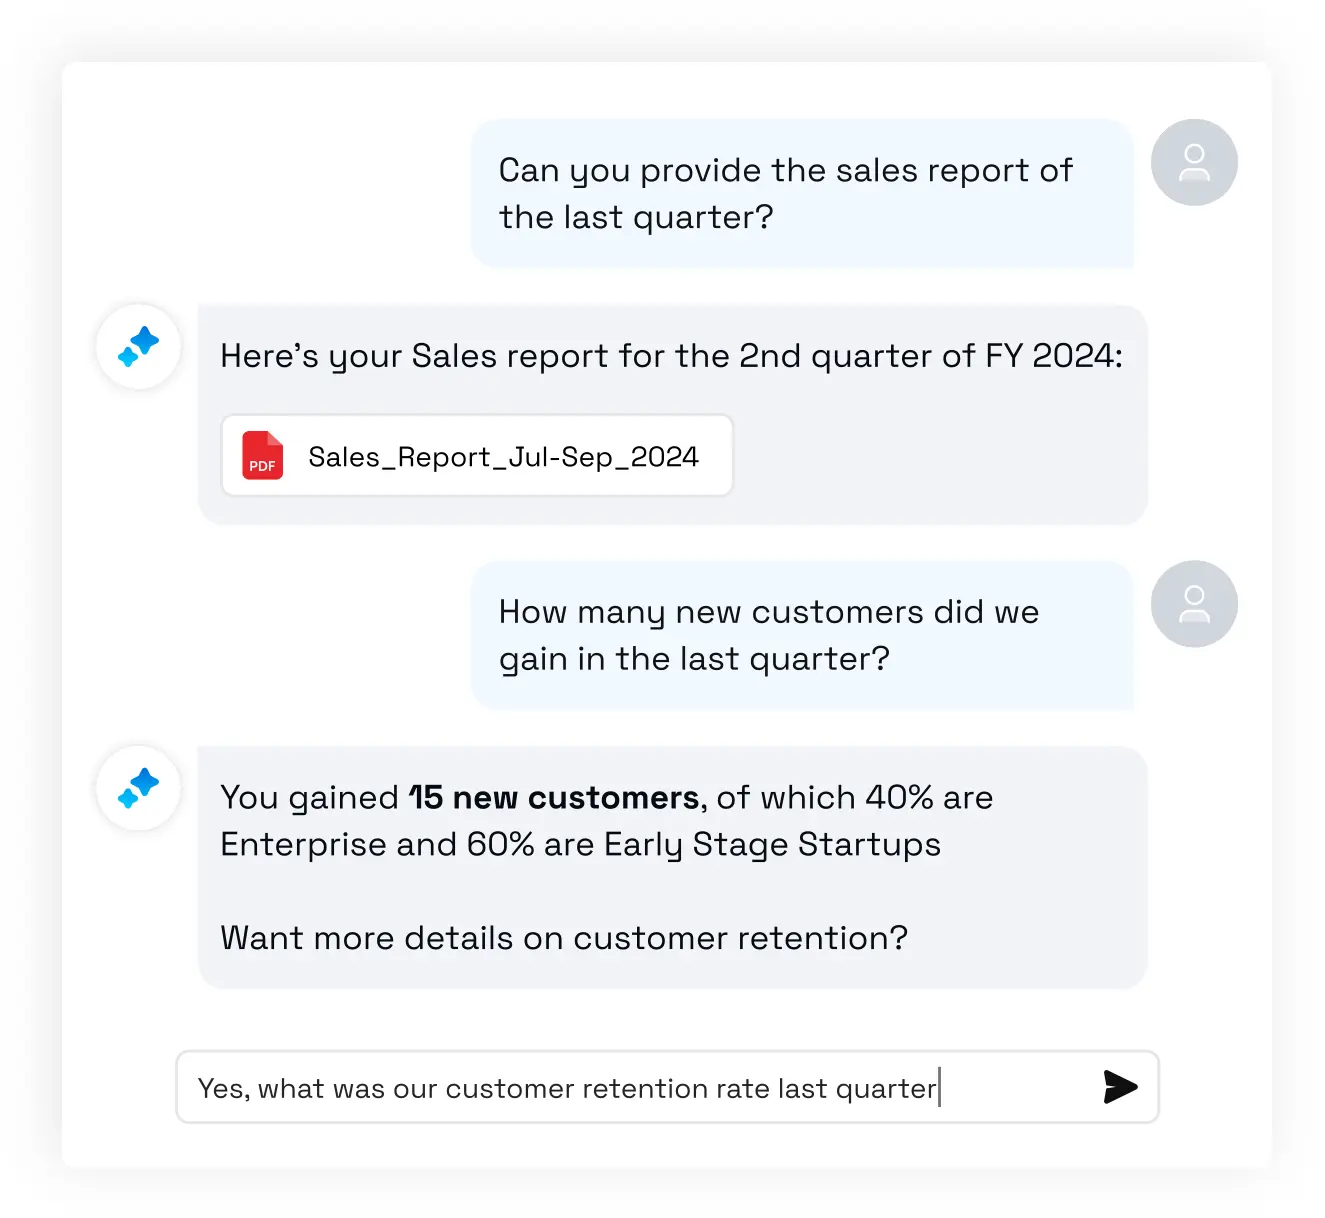Click the 'Enterprise and 60% are Early Stage Startups' line
This screenshot has width=1325, height=1218.
(x=580, y=845)
